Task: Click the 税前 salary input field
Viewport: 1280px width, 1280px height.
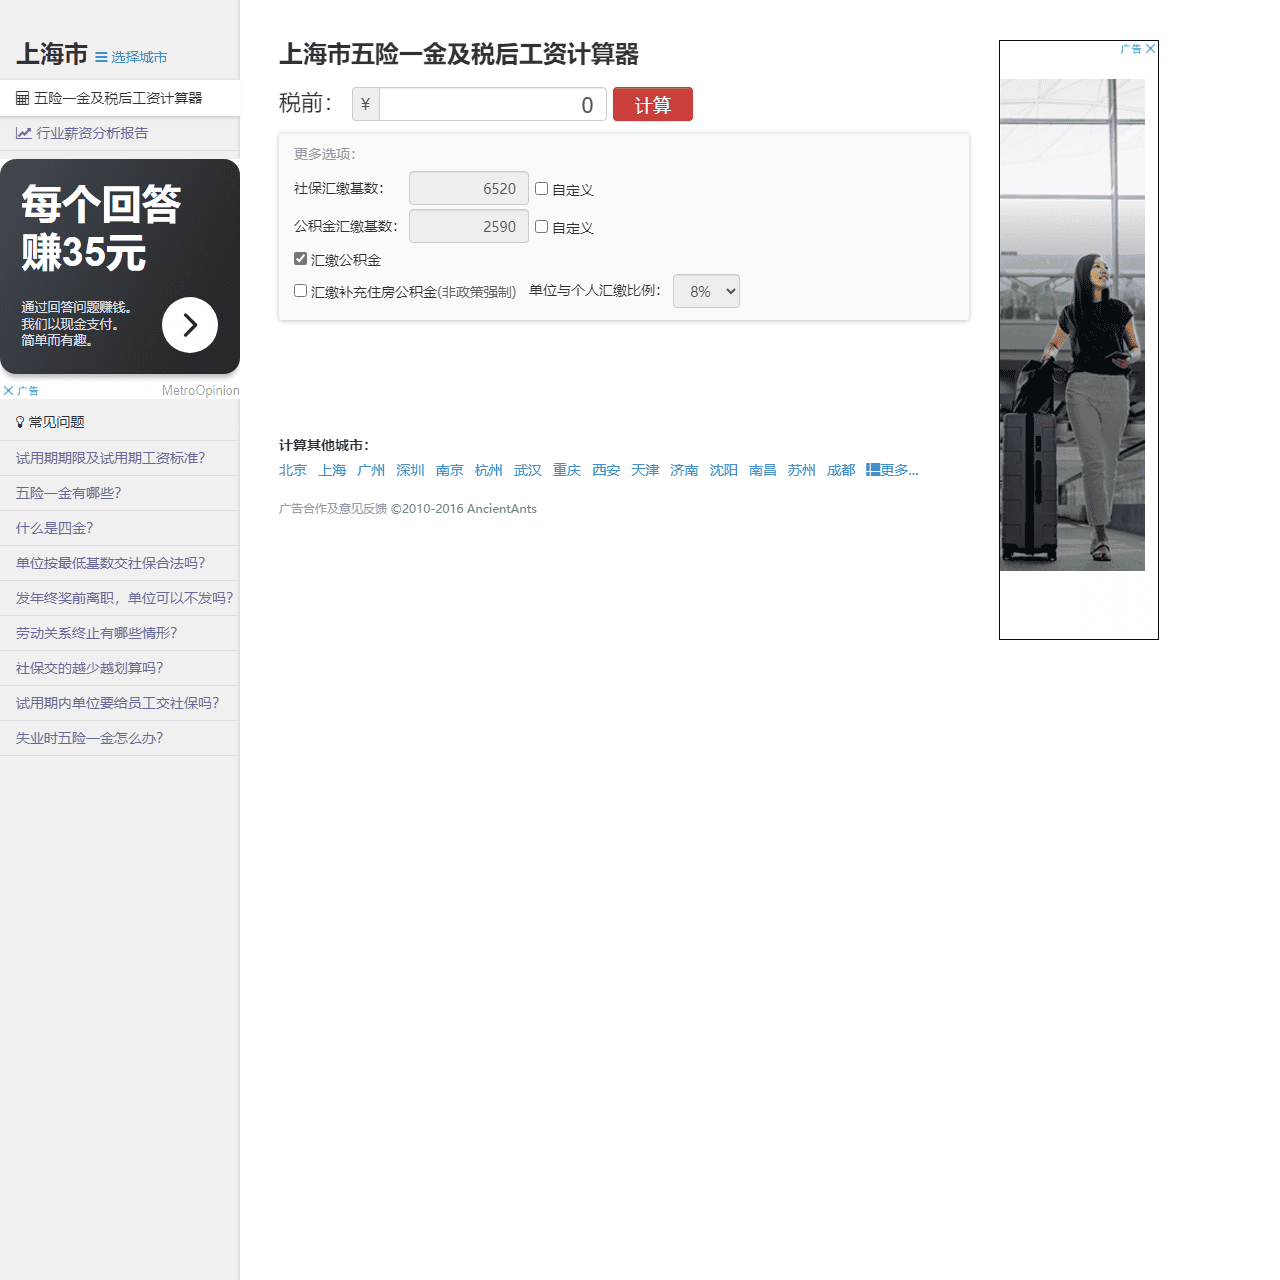Action: (x=490, y=104)
